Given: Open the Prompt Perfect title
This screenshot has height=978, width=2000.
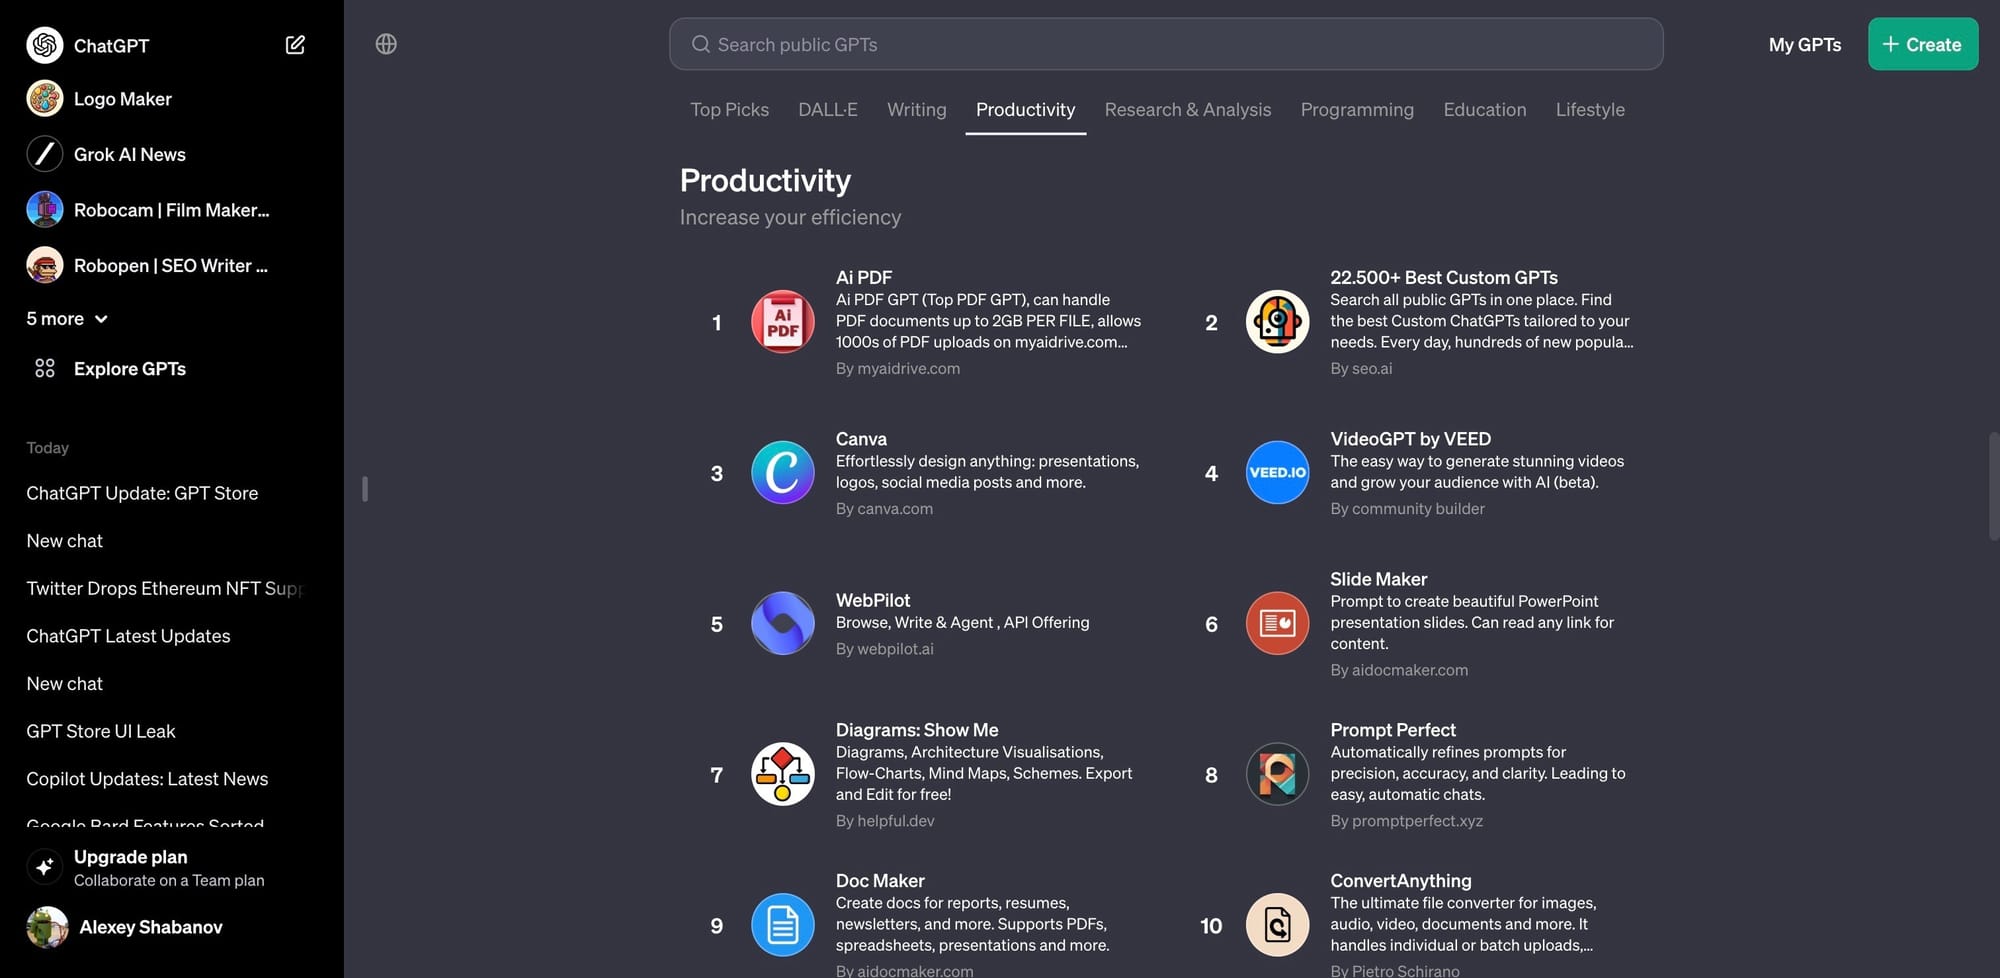Looking at the screenshot, I should (1393, 730).
